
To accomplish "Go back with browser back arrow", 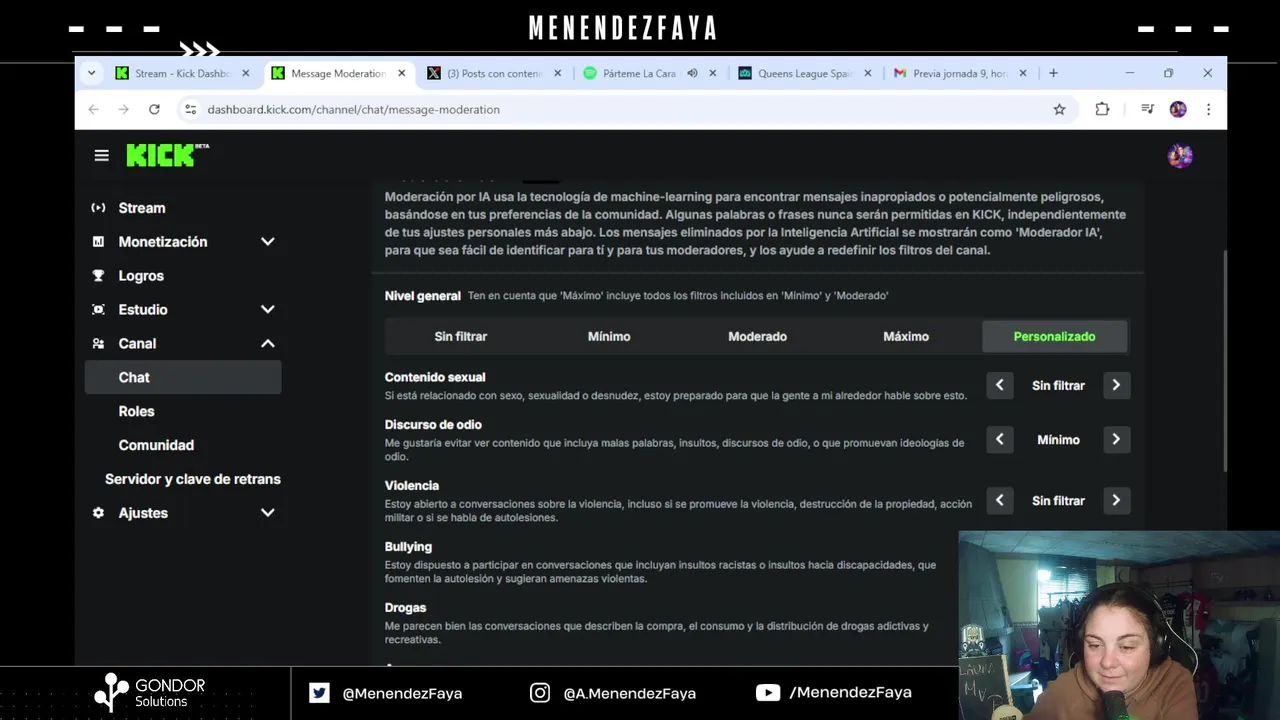I will (94, 109).
